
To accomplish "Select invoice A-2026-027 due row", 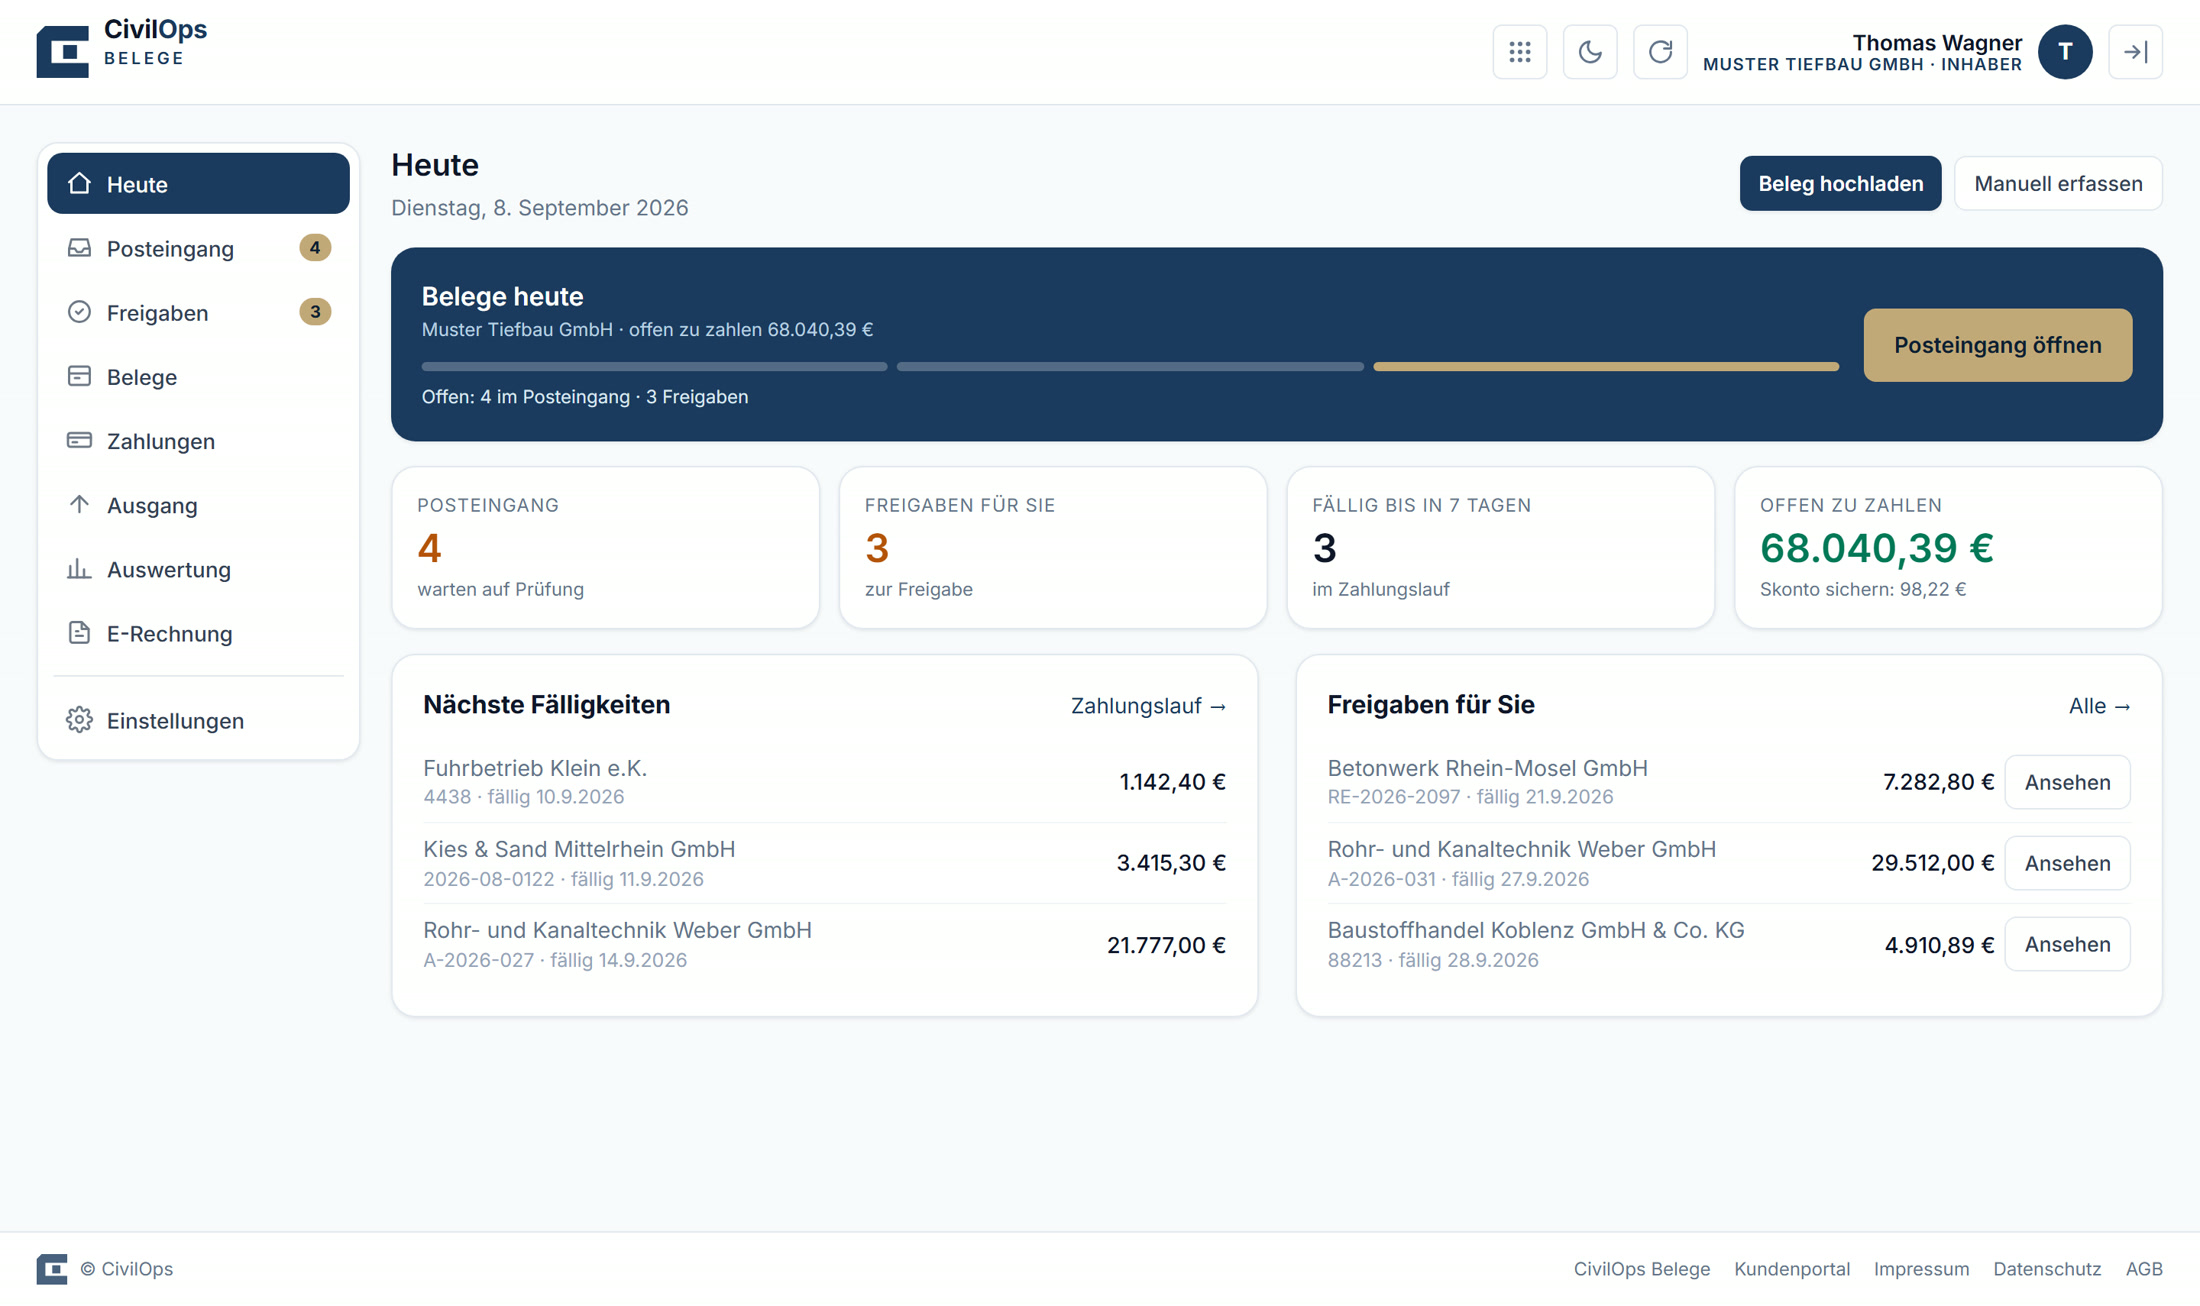I will (x=824, y=944).
